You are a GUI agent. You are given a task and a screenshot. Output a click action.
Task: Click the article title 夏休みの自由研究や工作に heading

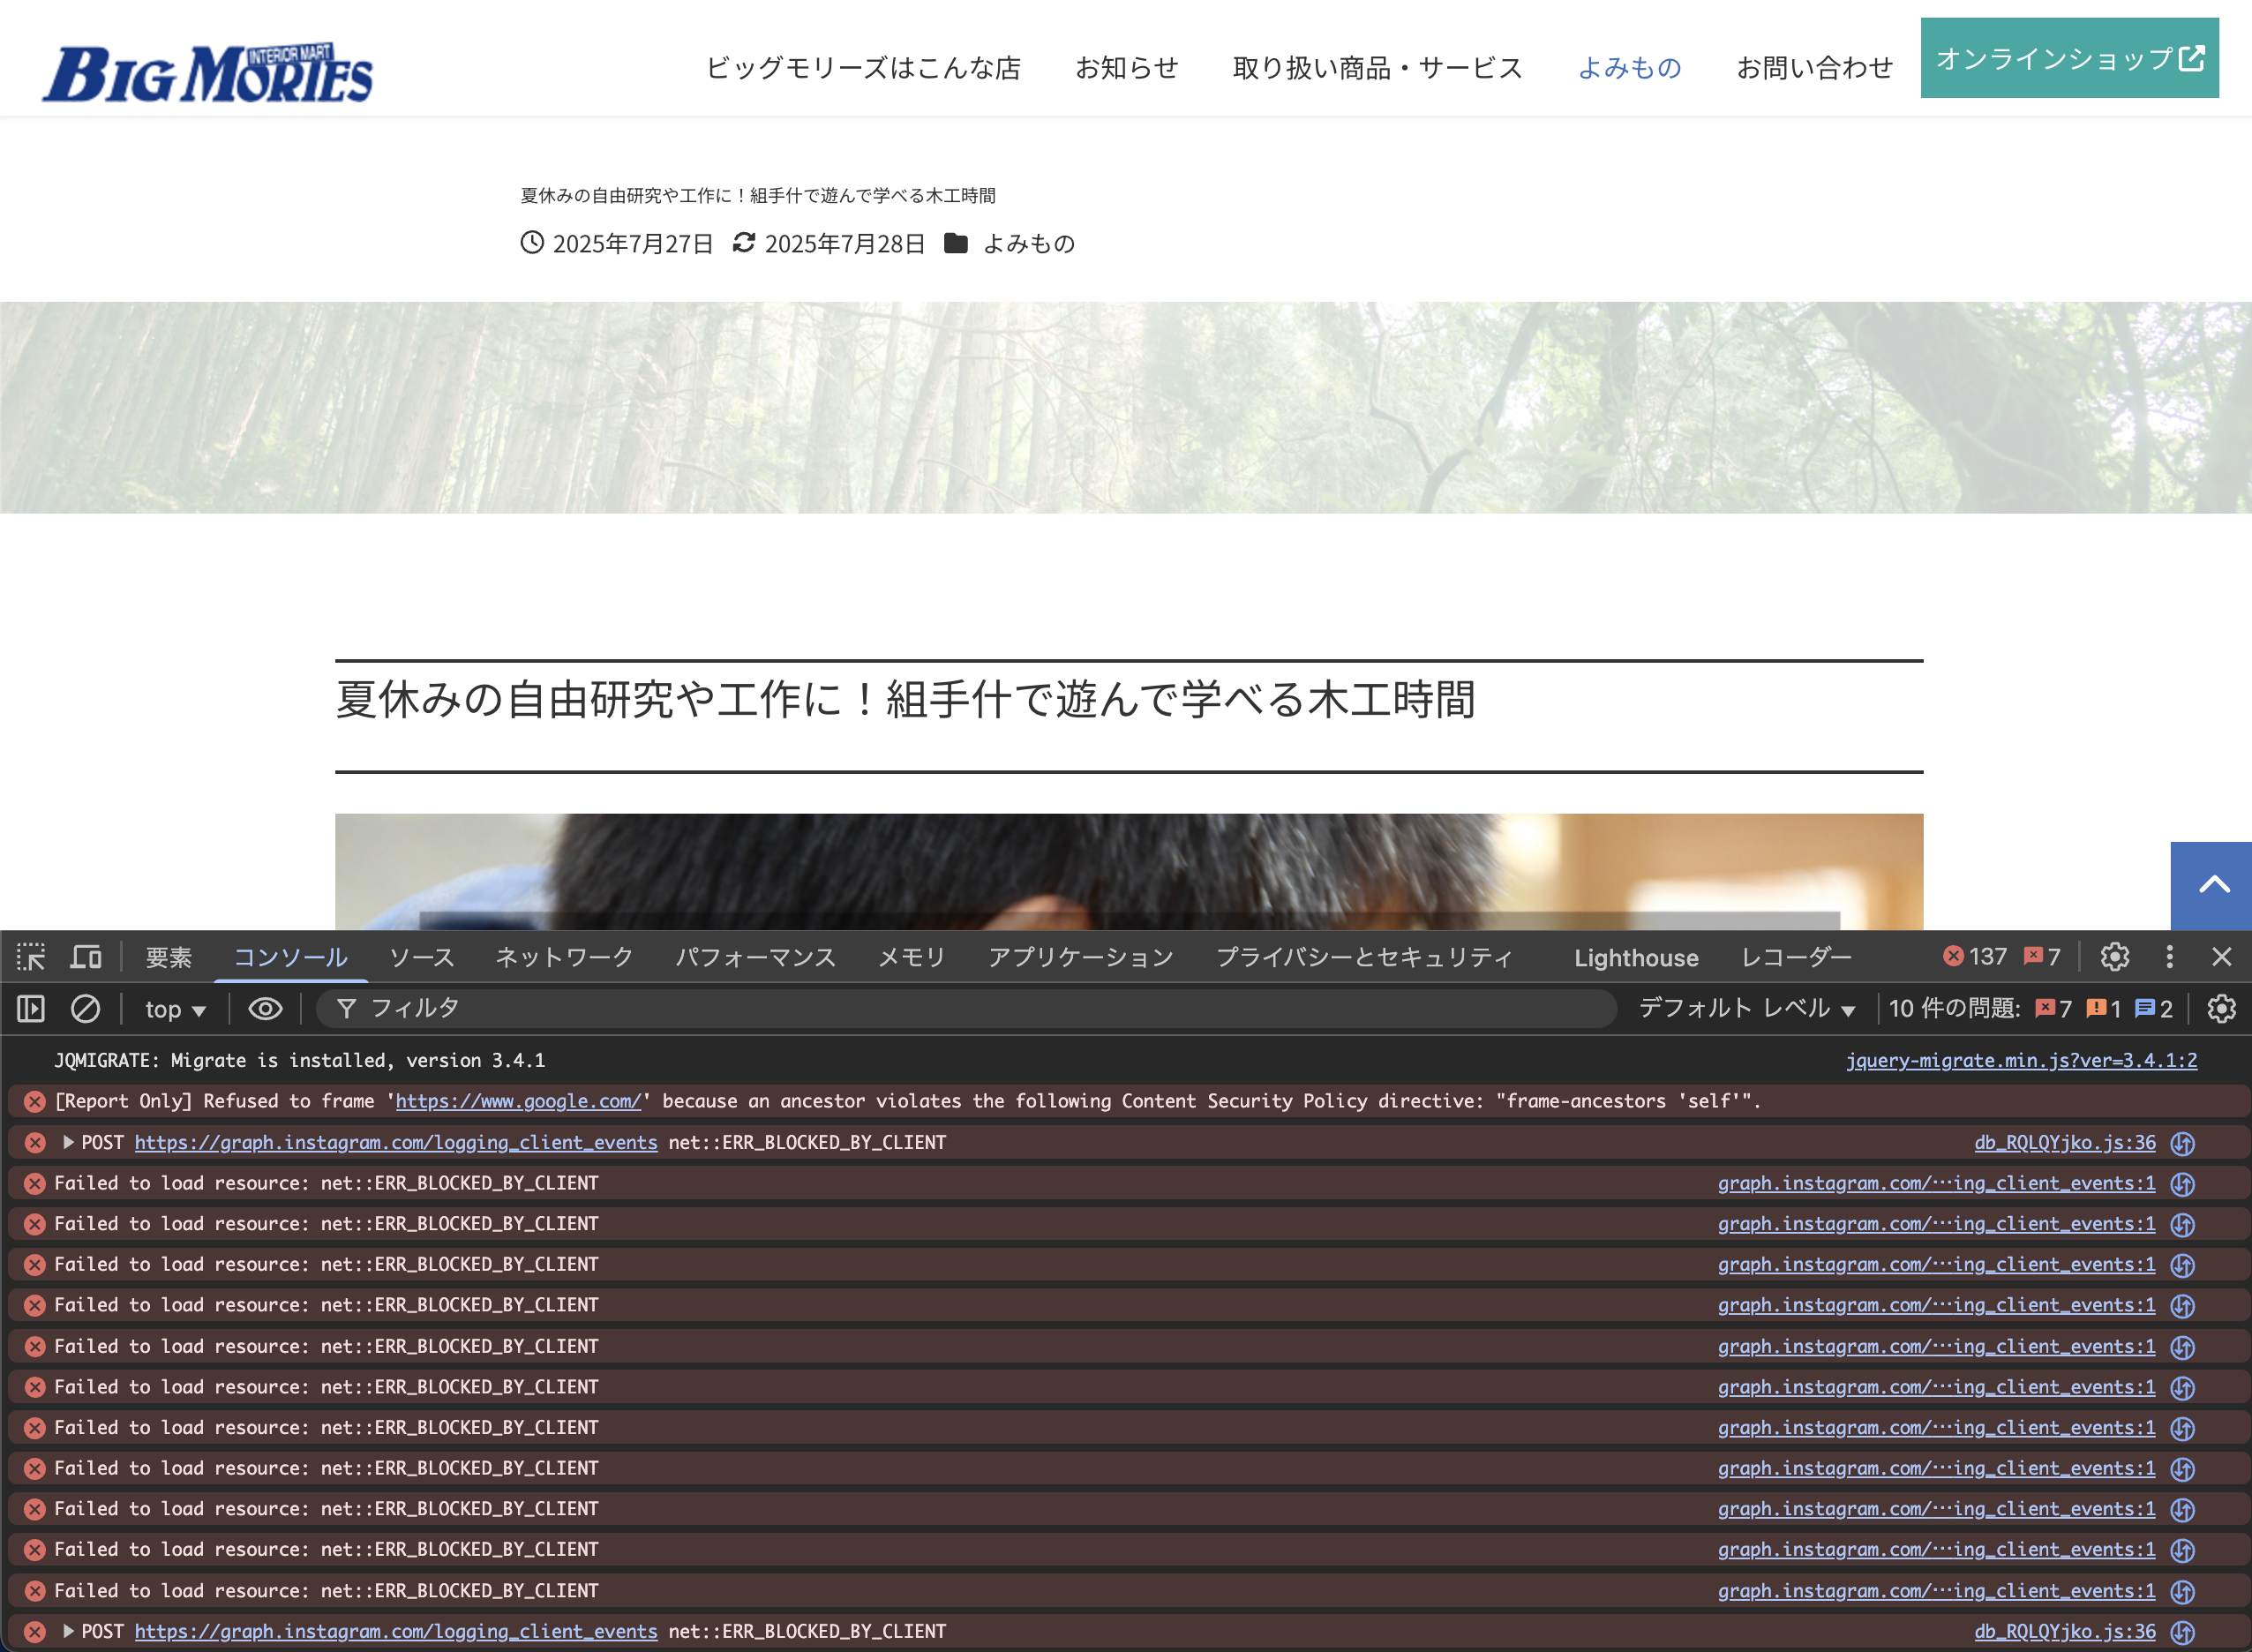(x=905, y=699)
